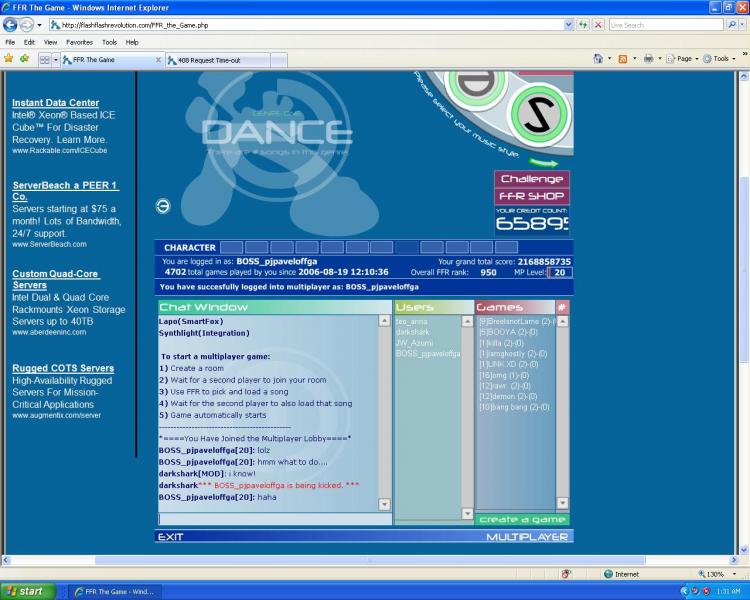Expand hidden system tray icons arrow
This screenshot has width=750, height=600.
684,592
